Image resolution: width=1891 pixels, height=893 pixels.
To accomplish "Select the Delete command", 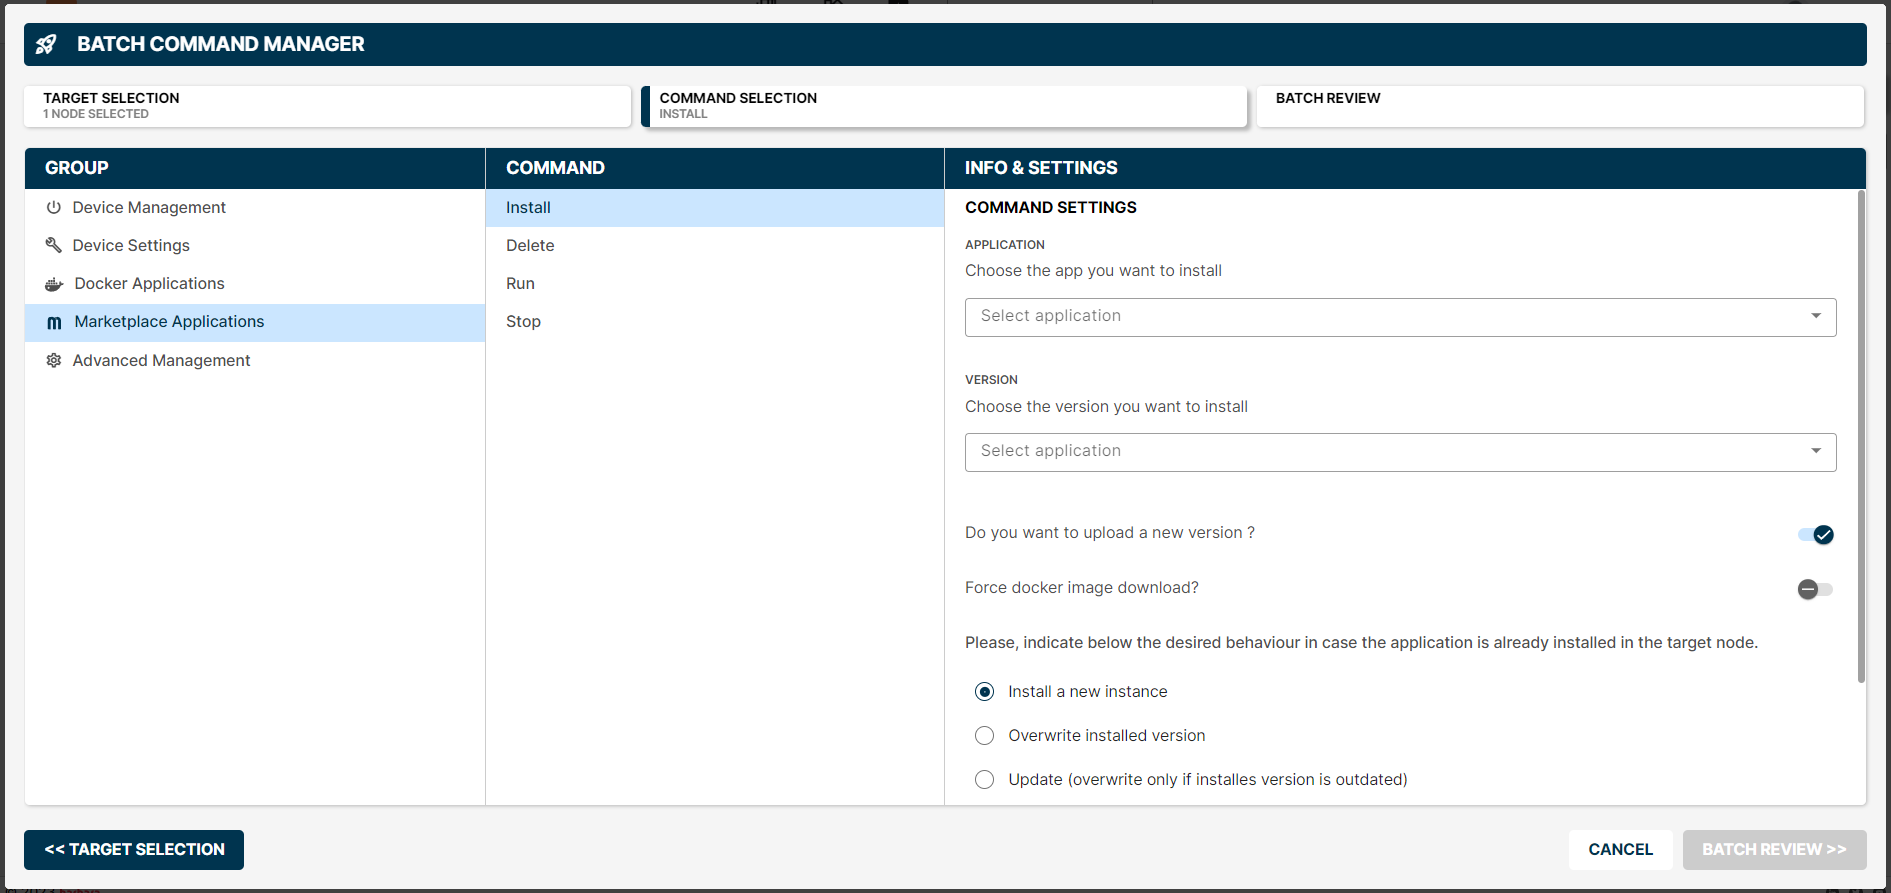I will tap(530, 246).
